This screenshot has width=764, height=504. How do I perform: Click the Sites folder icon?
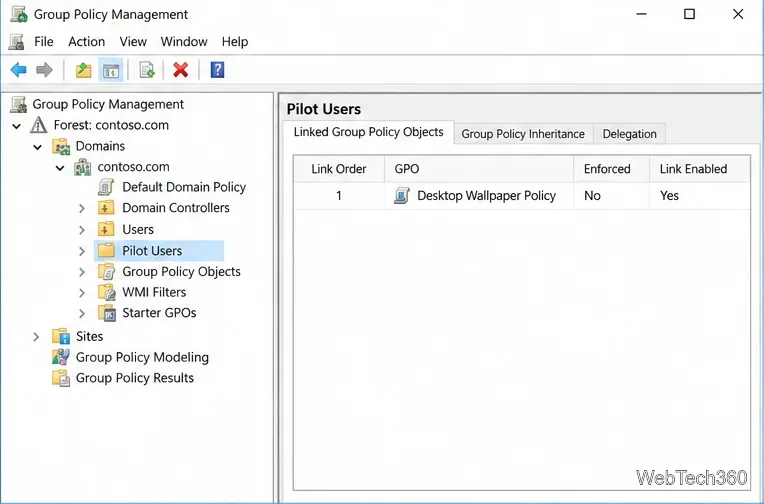tap(61, 336)
